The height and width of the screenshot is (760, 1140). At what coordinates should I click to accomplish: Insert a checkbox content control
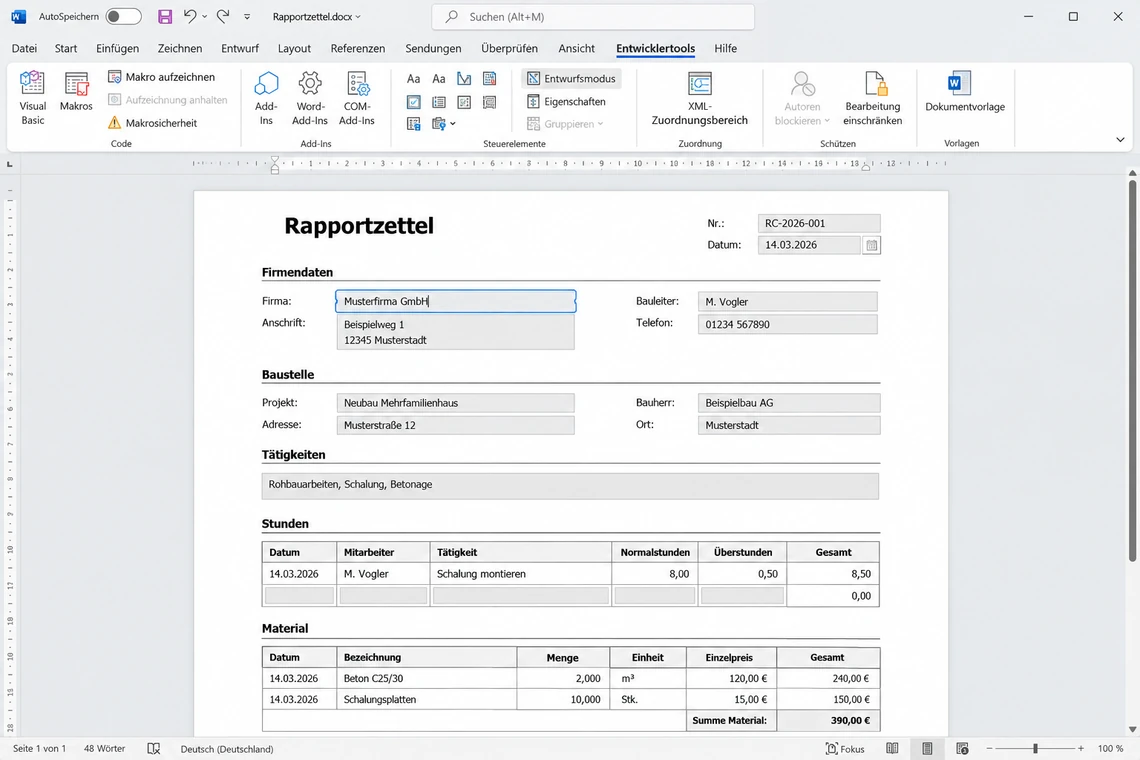414,102
